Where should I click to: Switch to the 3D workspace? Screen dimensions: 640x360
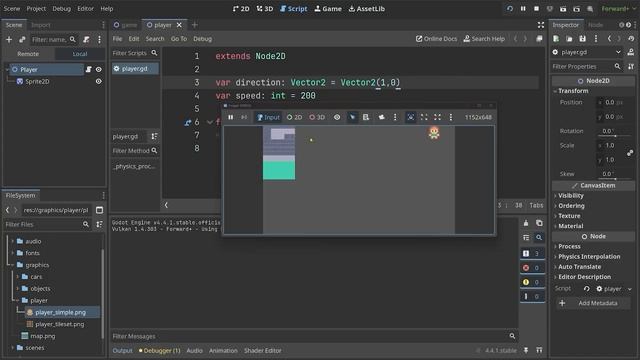(x=264, y=9)
